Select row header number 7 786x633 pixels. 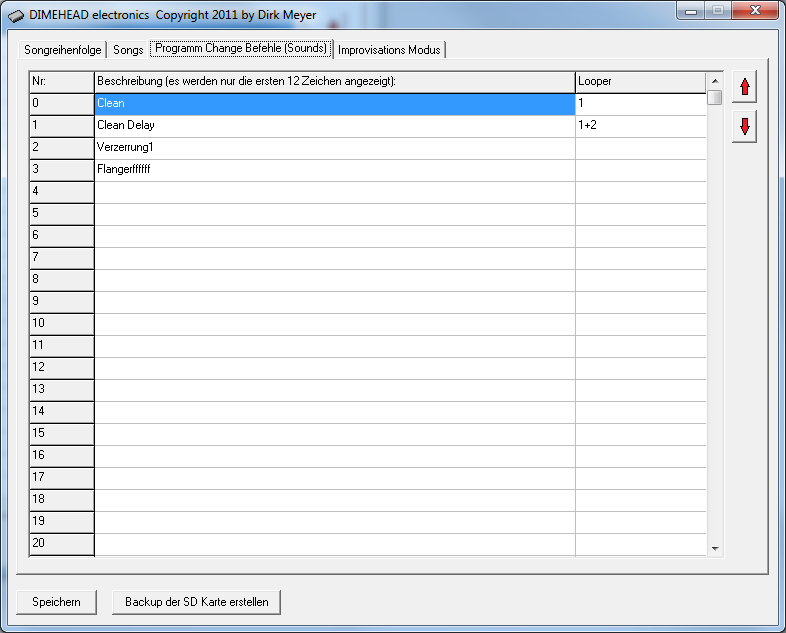pos(62,259)
